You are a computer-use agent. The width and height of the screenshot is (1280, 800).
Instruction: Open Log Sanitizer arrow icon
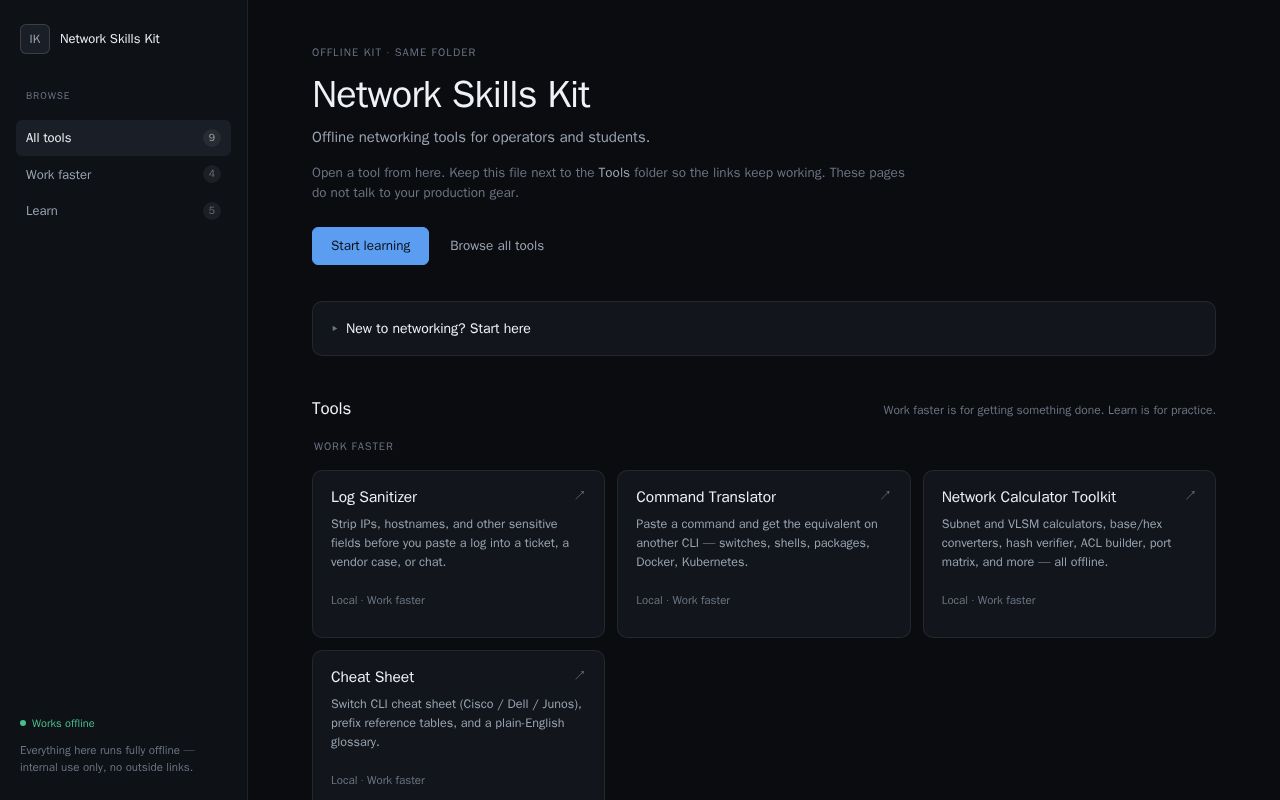pyautogui.click(x=580, y=495)
